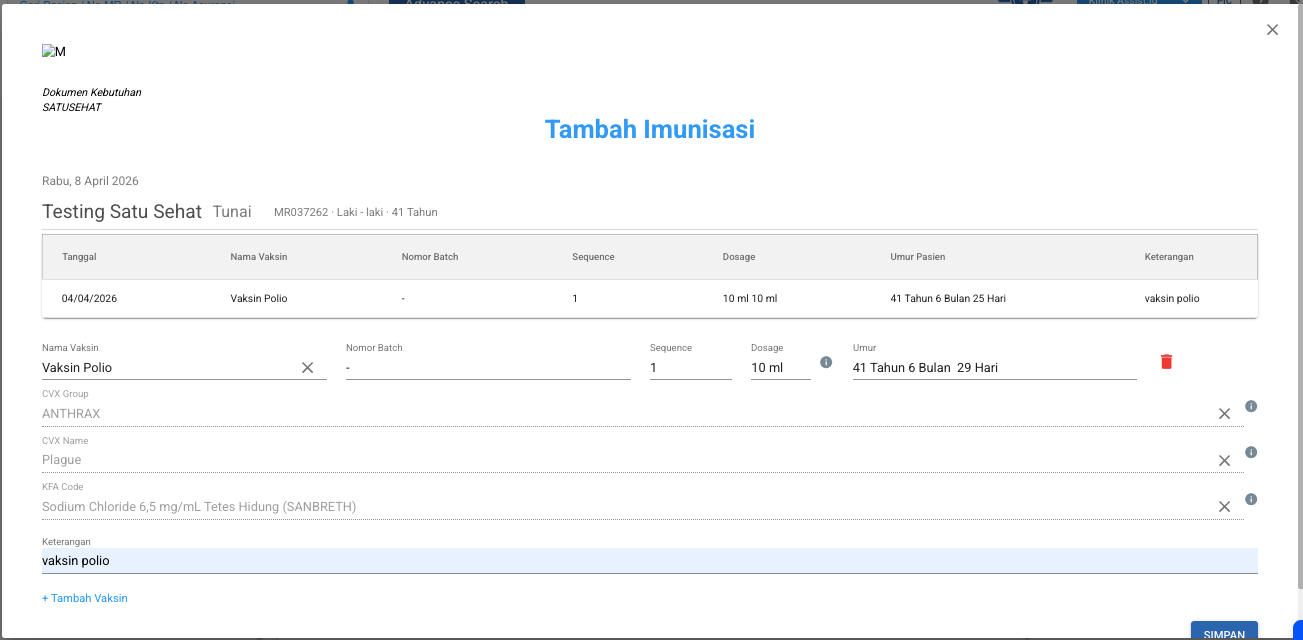
Task: Delete the vaccine entry with trash icon
Action: (x=1166, y=362)
